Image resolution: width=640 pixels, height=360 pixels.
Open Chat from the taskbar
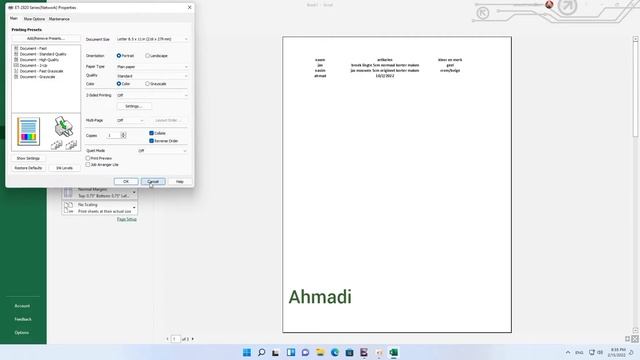click(305, 352)
